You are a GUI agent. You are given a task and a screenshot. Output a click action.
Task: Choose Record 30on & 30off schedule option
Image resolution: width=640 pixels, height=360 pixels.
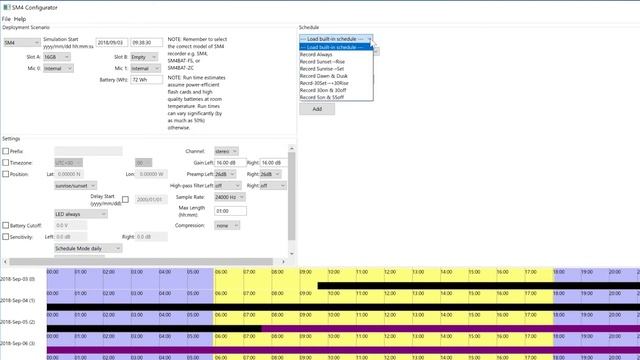(336, 90)
